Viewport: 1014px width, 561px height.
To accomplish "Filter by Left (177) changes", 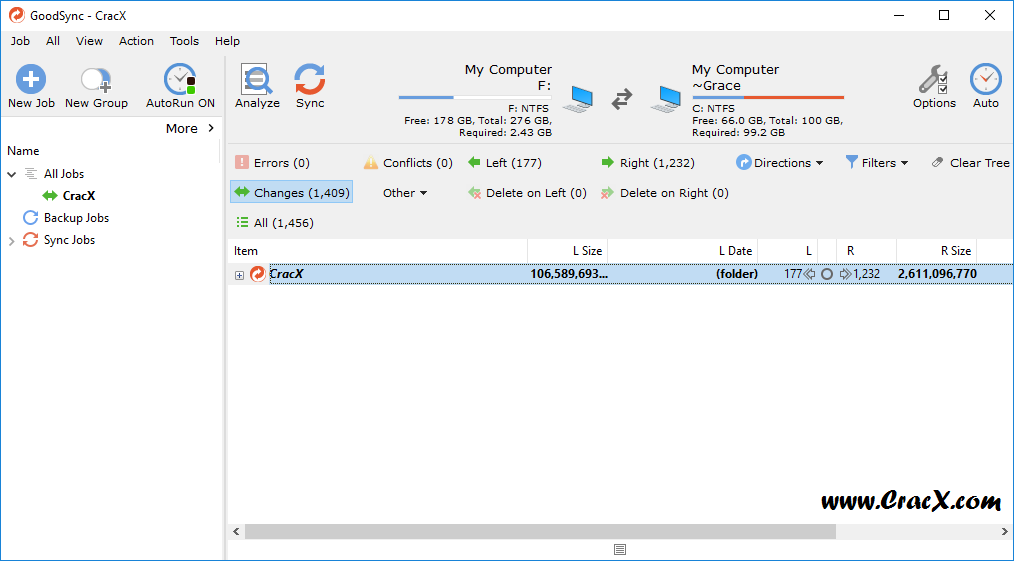I will click(x=504, y=163).
